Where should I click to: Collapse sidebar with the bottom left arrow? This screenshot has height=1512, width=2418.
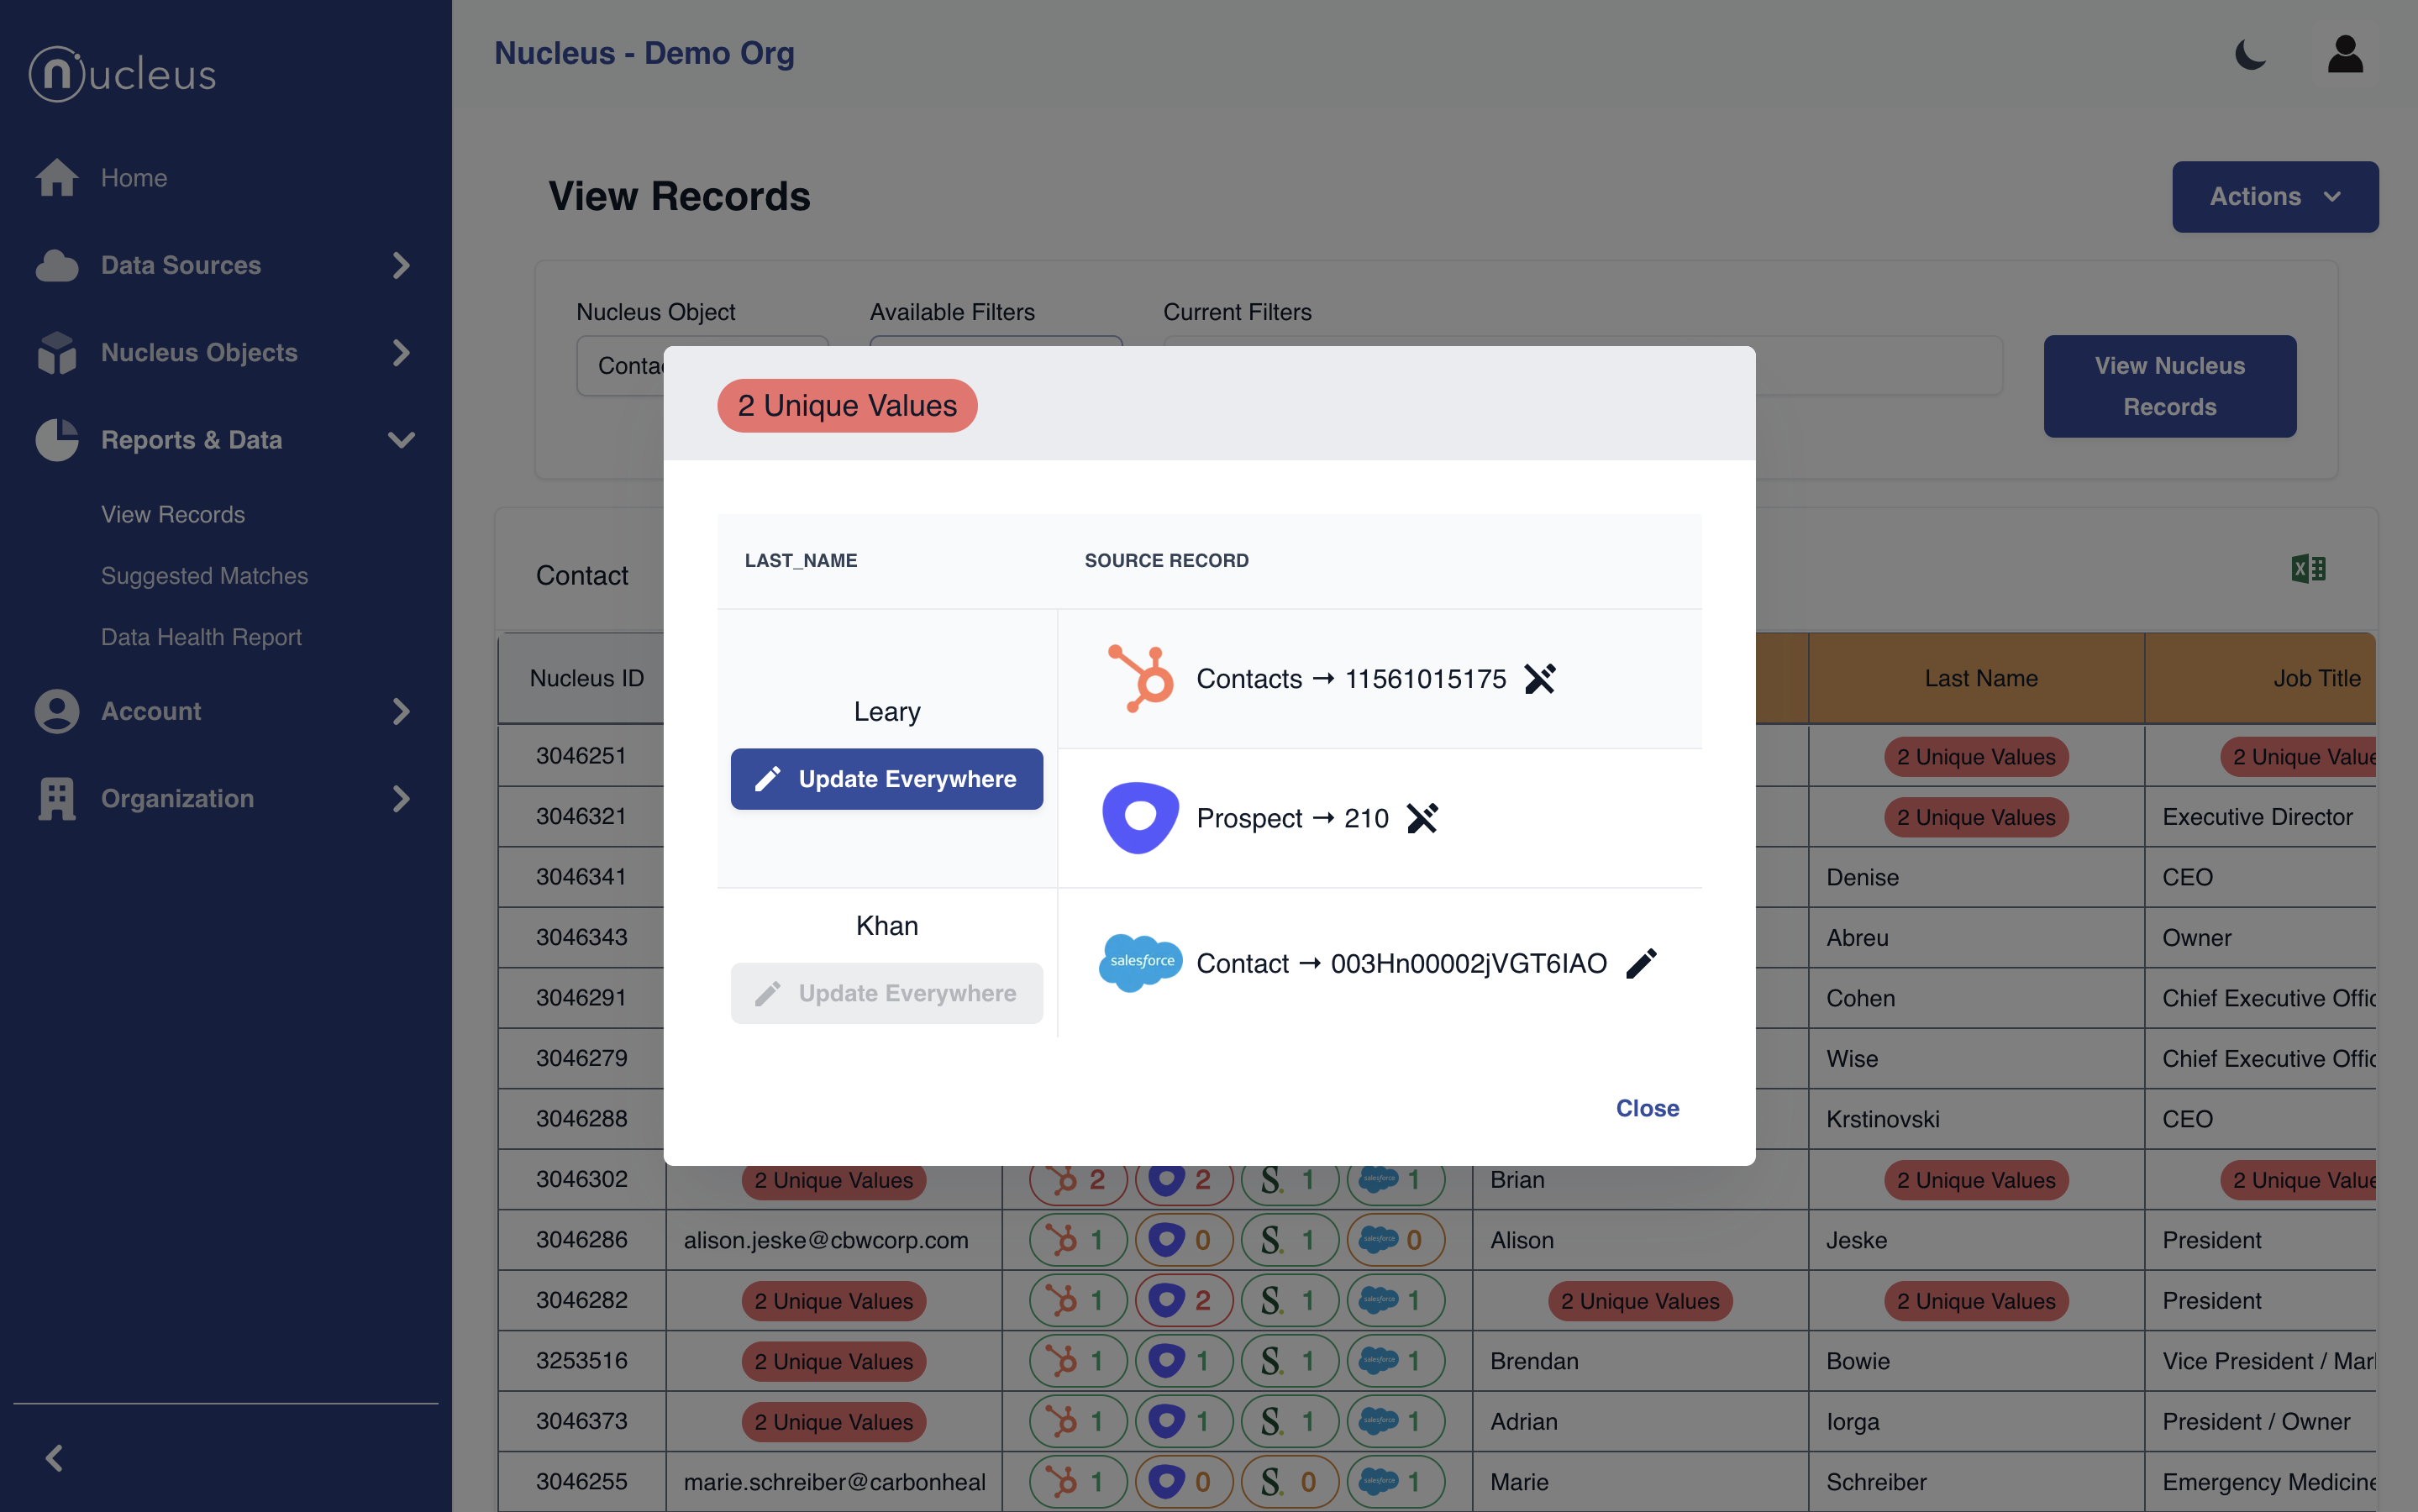[55, 1458]
